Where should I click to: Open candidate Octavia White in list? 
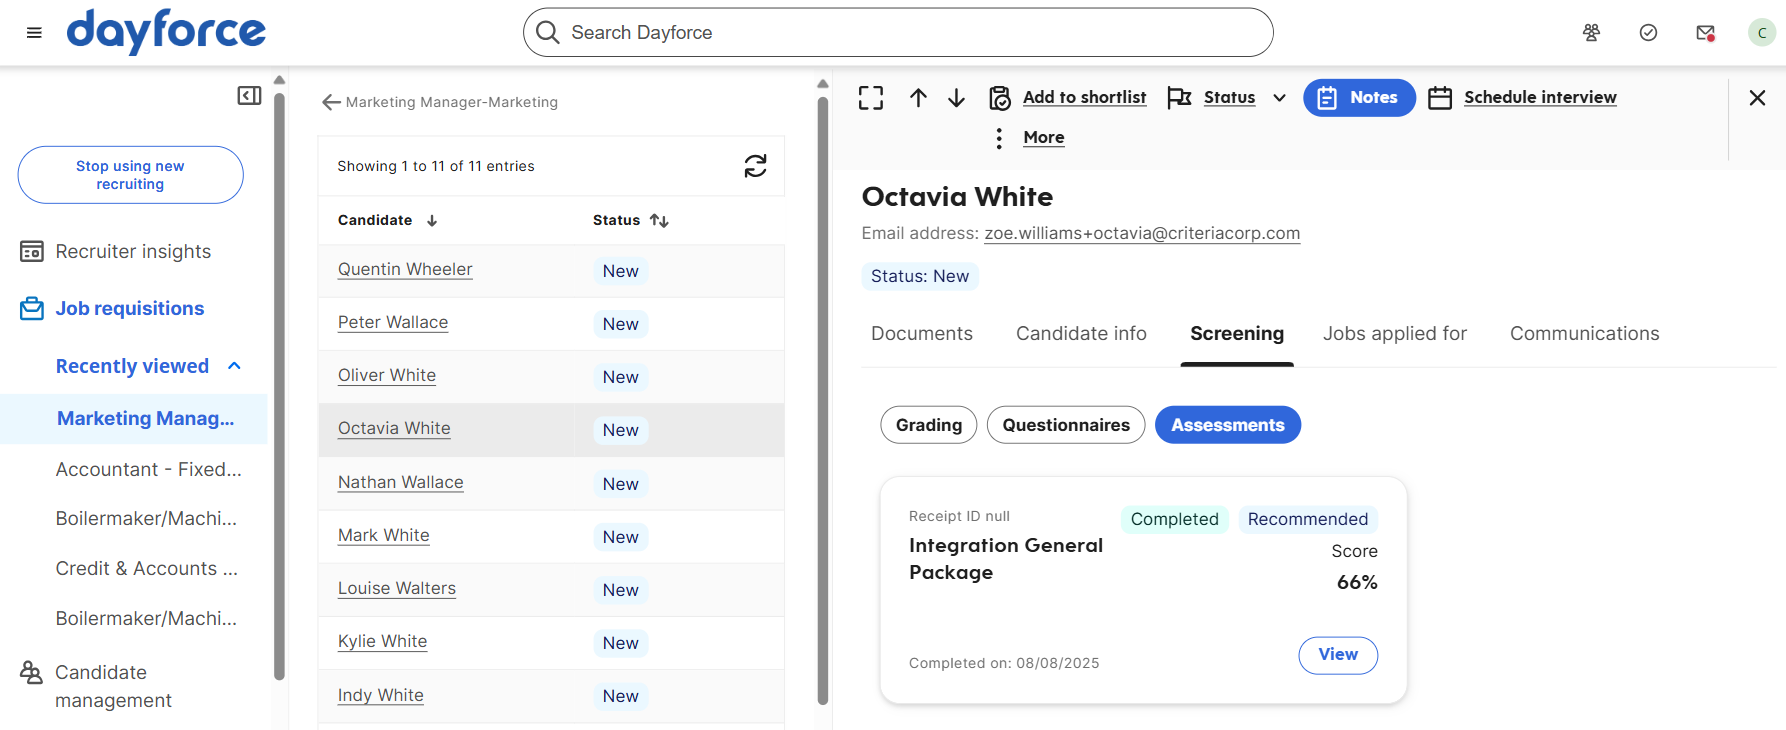(394, 428)
